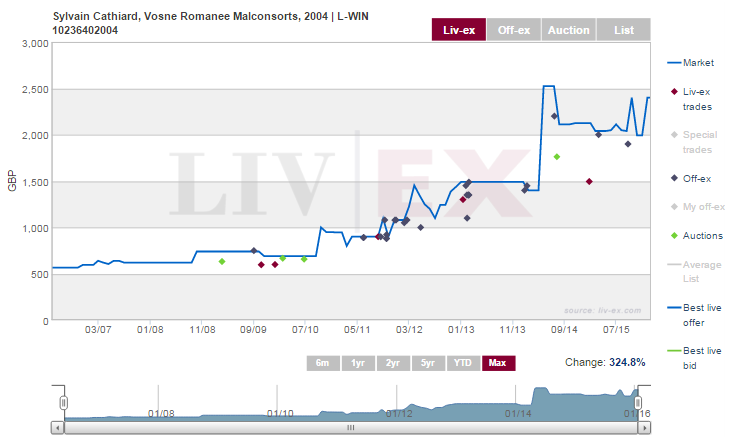The width and height of the screenshot is (731, 437).
Task: Select the 1yr time range
Action: click(358, 363)
